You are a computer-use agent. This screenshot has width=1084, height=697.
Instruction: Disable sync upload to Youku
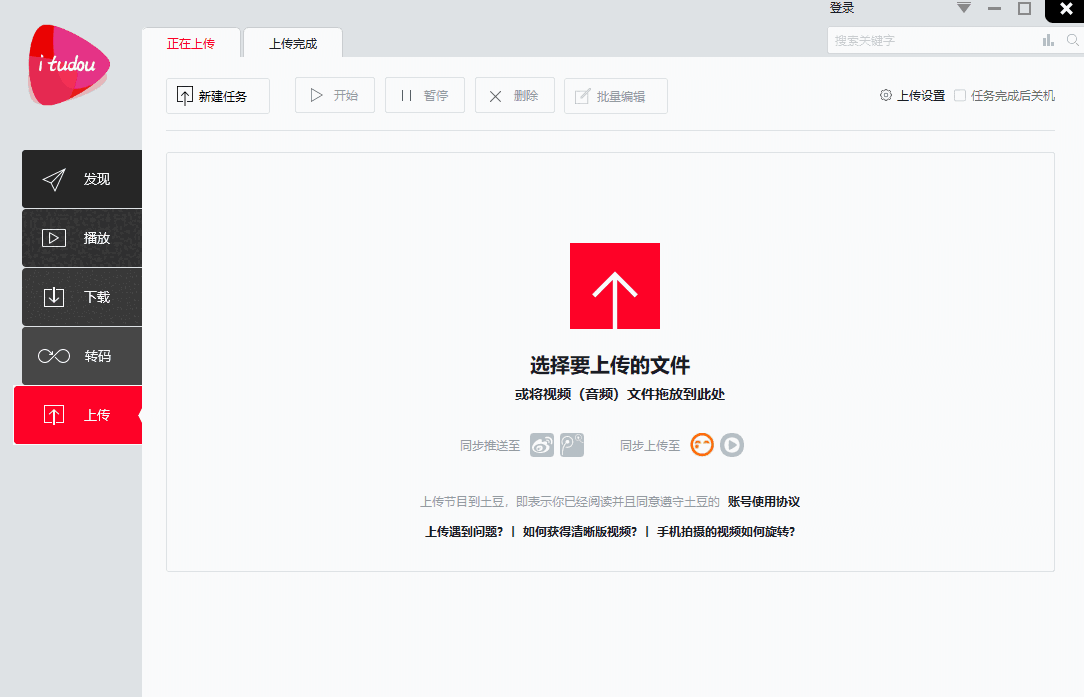click(731, 445)
